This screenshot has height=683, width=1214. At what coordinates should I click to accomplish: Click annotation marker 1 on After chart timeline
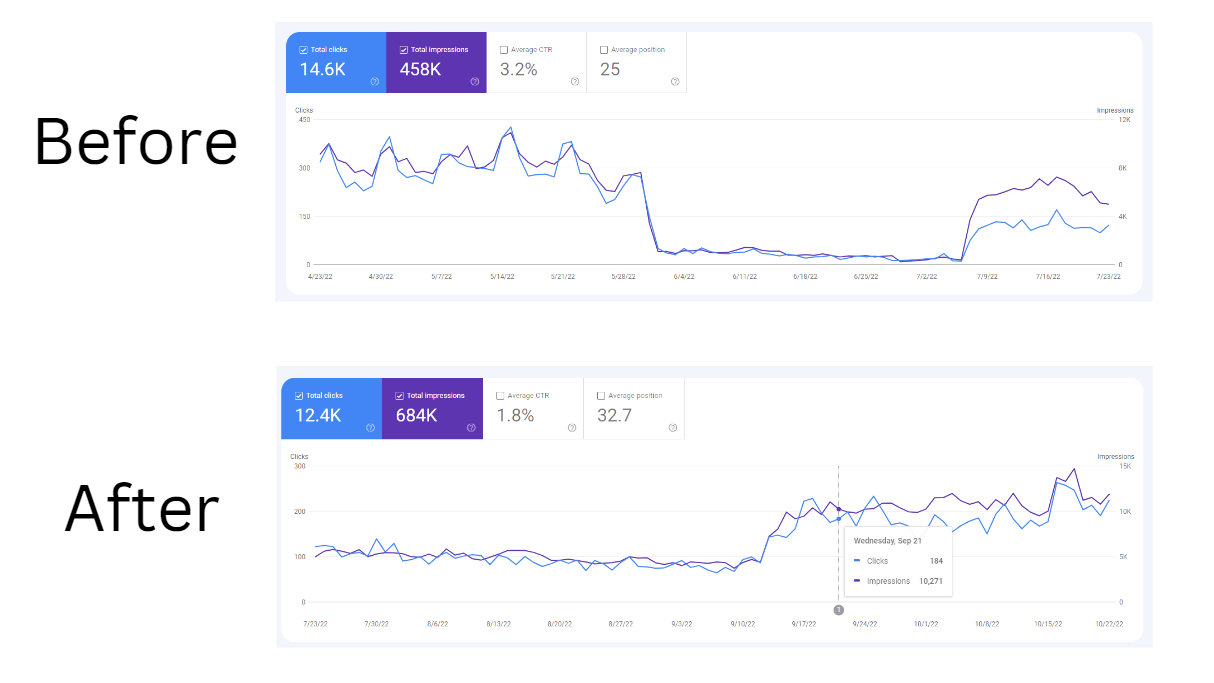838,609
